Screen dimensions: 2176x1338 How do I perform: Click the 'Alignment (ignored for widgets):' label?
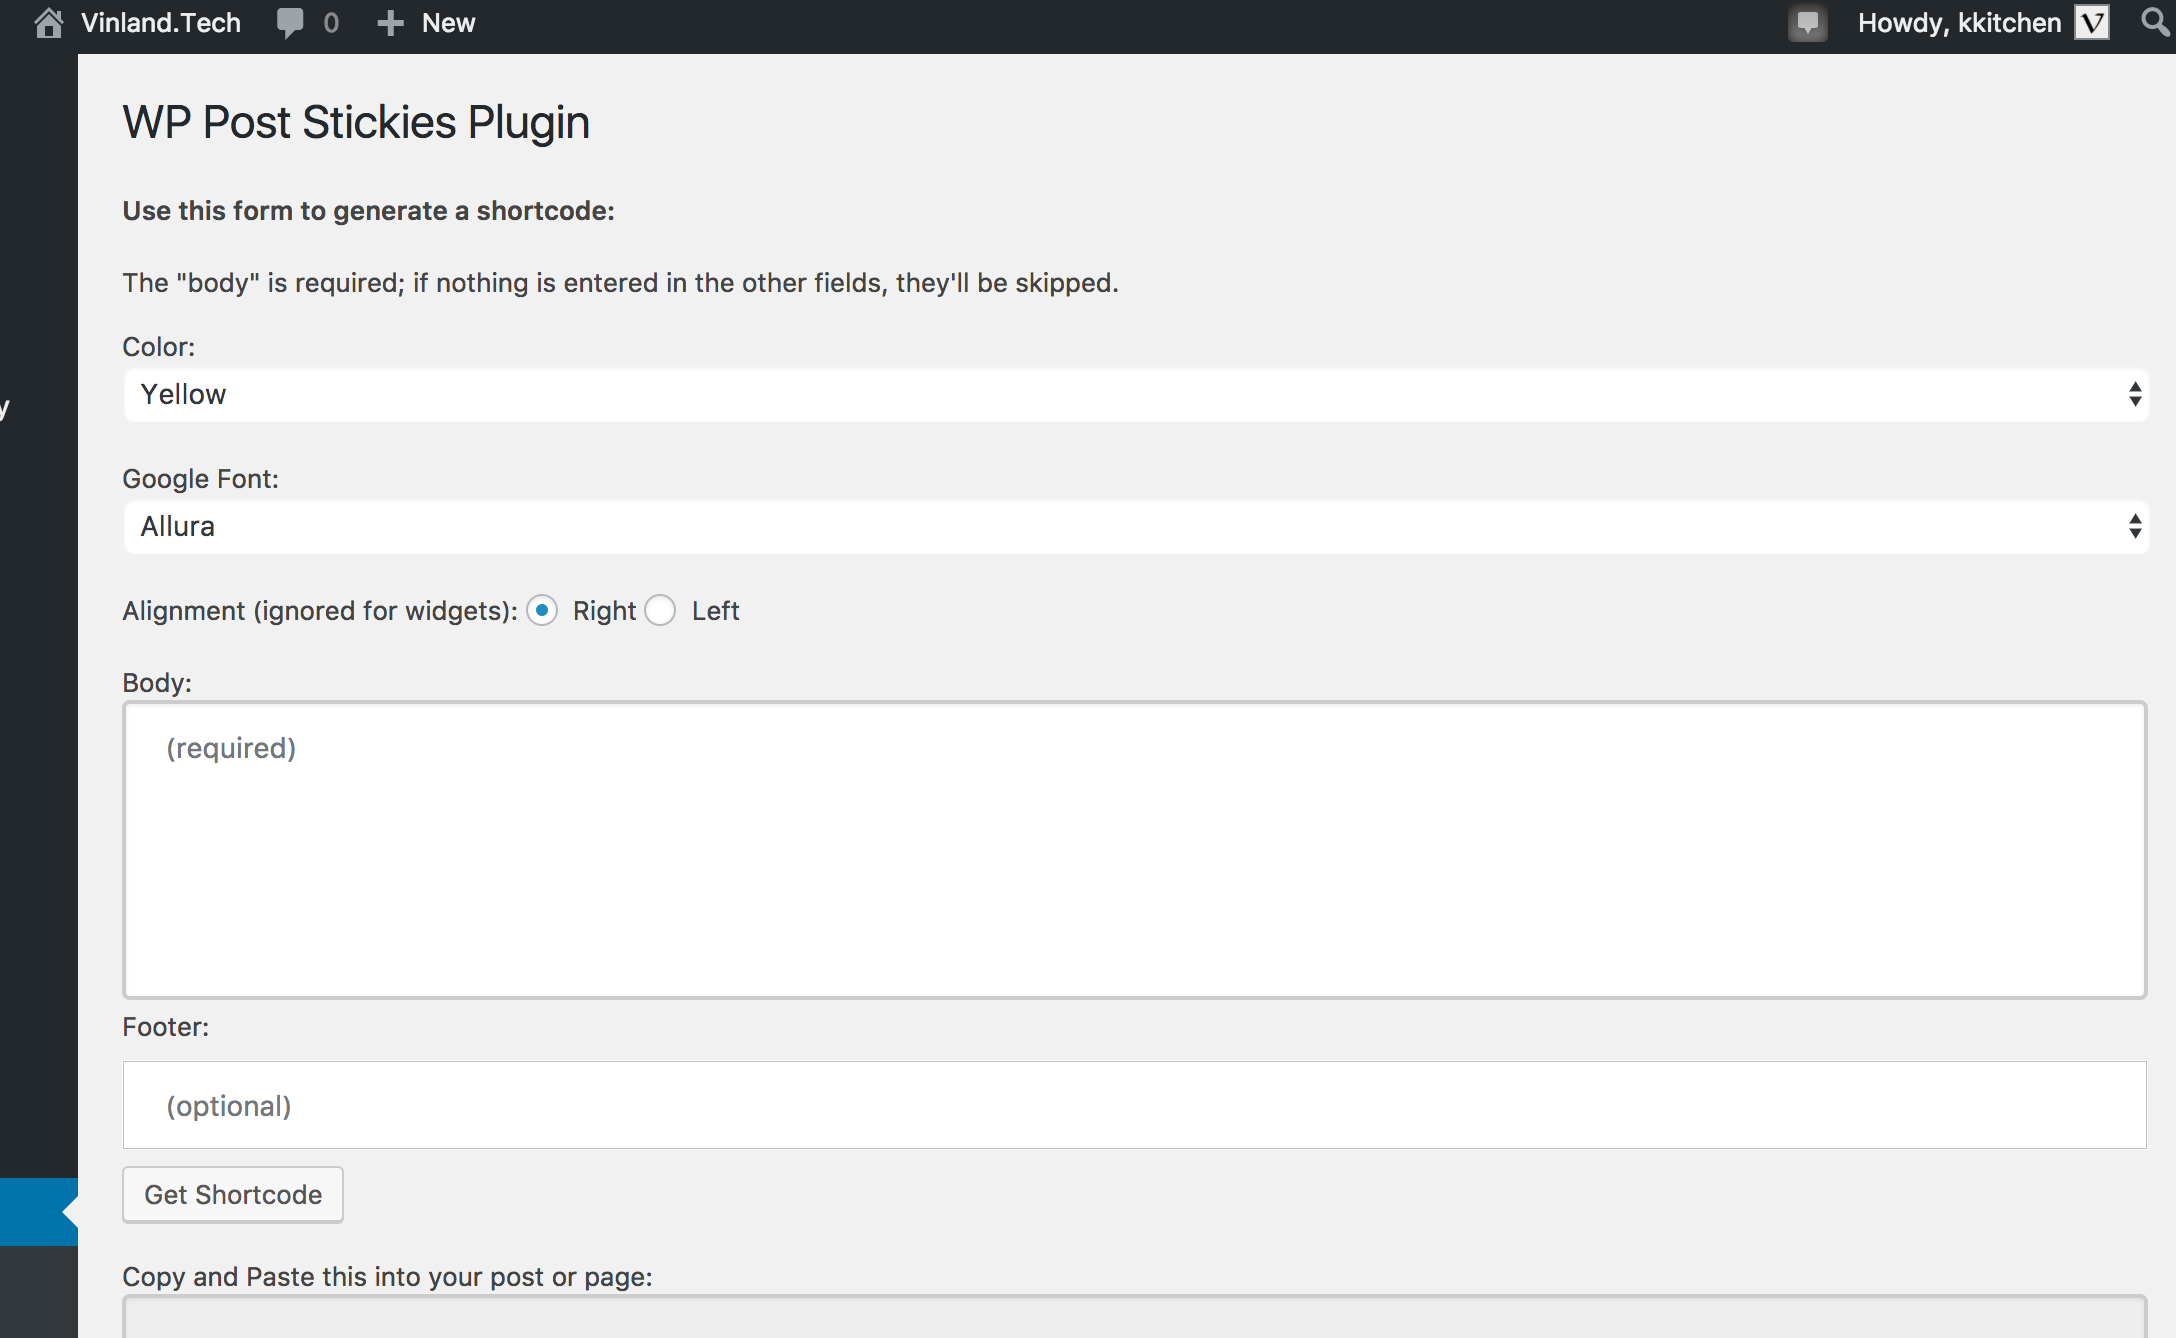pyautogui.click(x=320, y=610)
